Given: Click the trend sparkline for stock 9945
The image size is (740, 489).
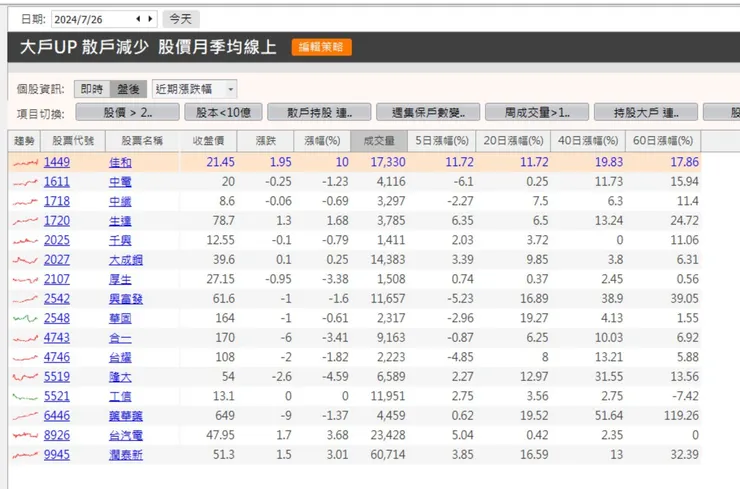Looking at the screenshot, I should click(x=25, y=455).
